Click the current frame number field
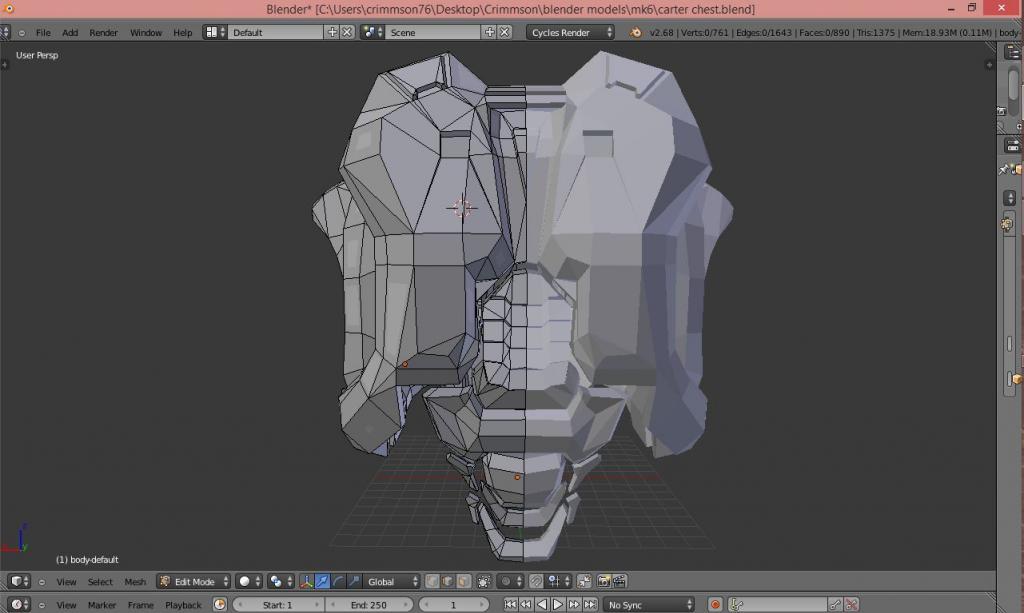The image size is (1024, 613). click(x=453, y=605)
